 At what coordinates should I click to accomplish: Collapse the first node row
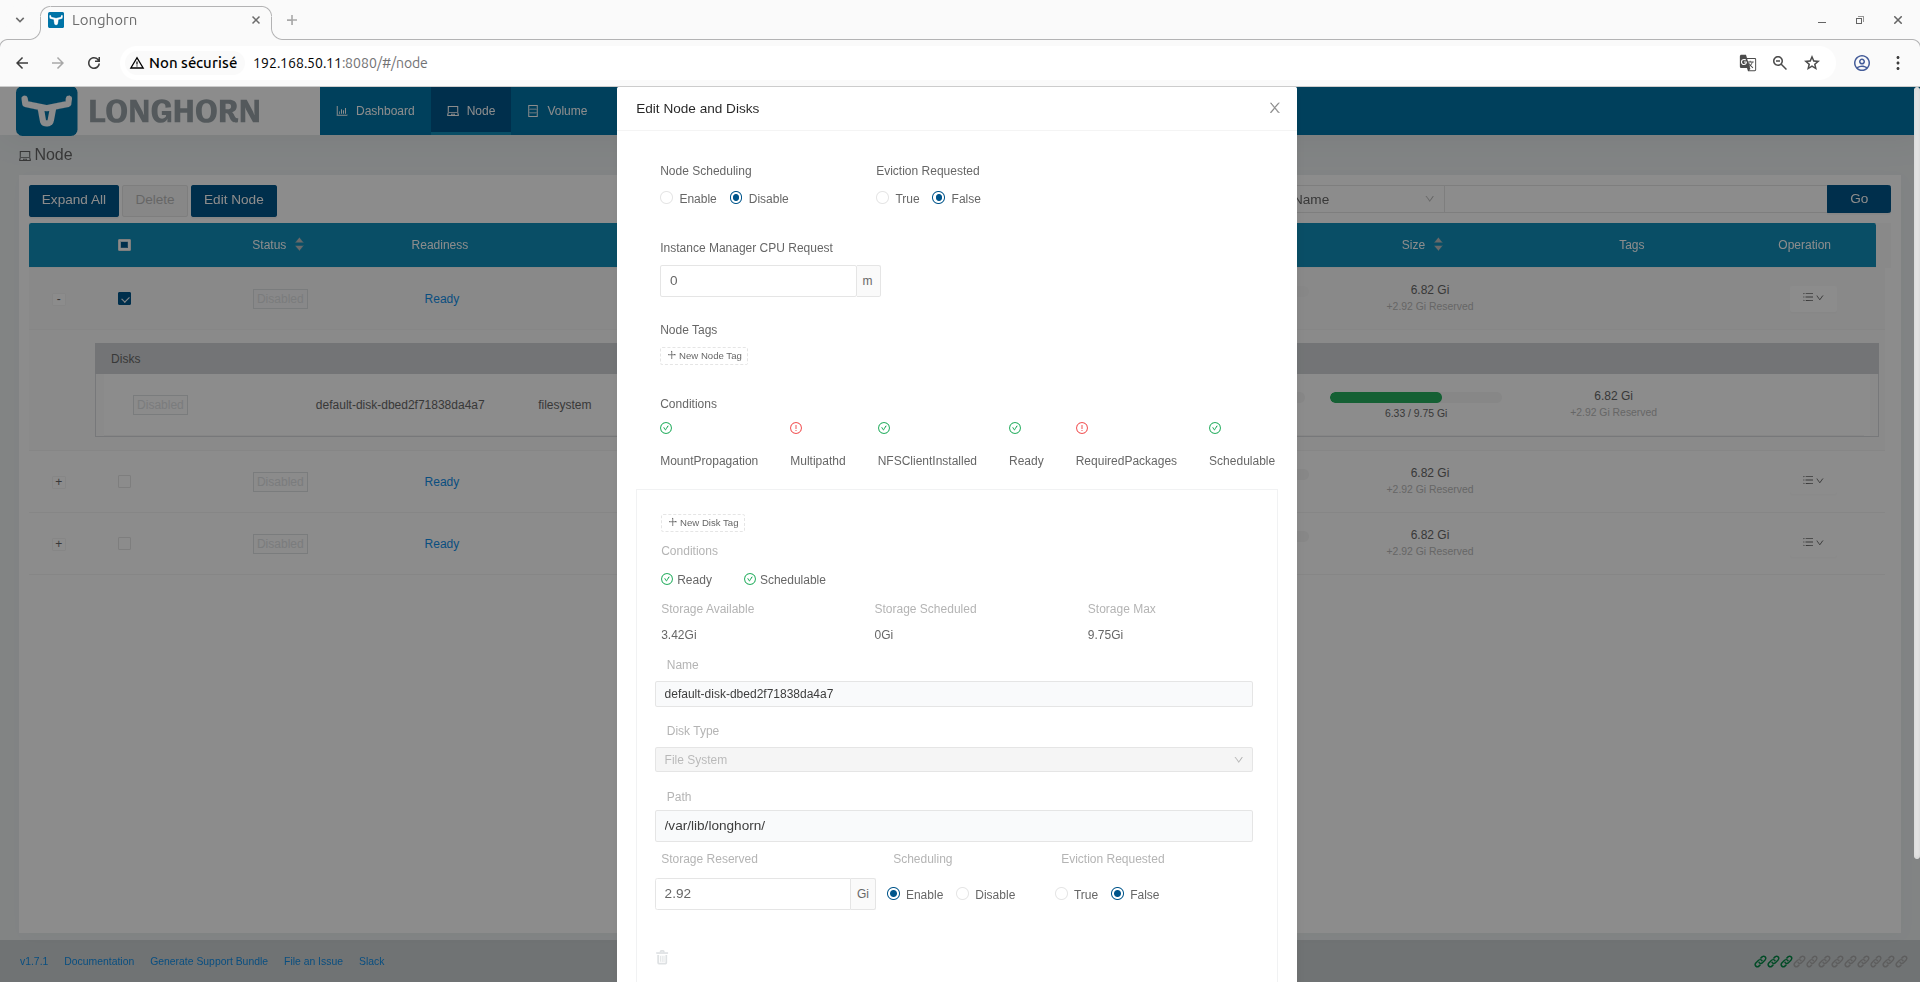pos(59,299)
